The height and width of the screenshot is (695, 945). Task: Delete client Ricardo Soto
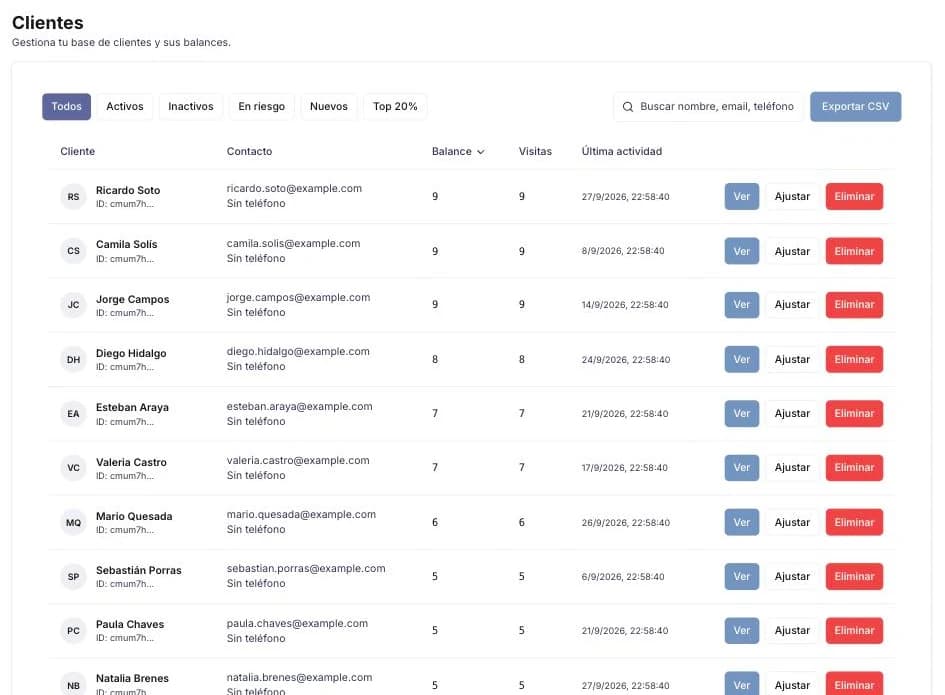(854, 197)
